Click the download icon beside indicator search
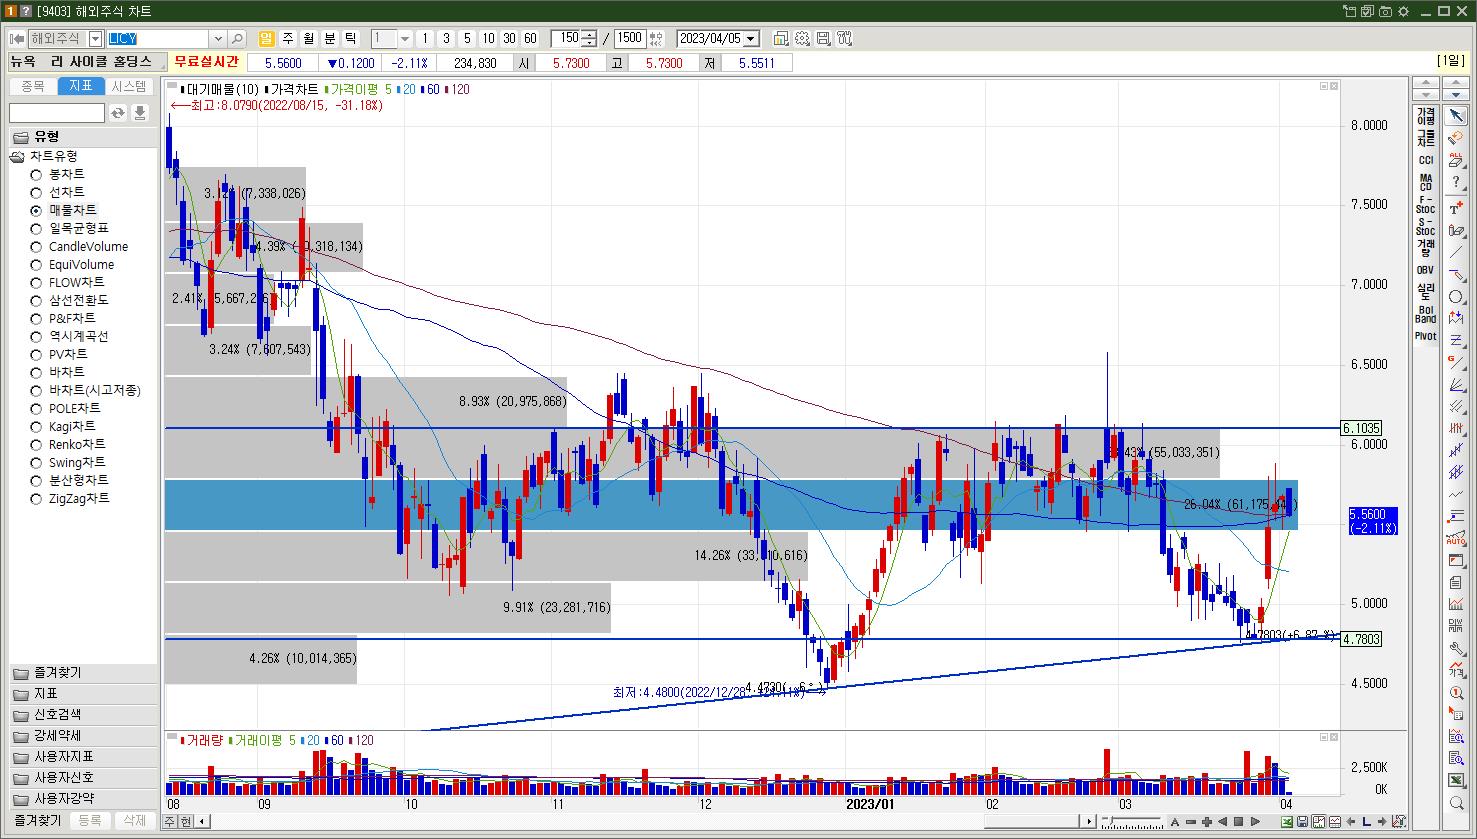Image resolution: width=1477 pixels, height=839 pixels. pos(140,113)
